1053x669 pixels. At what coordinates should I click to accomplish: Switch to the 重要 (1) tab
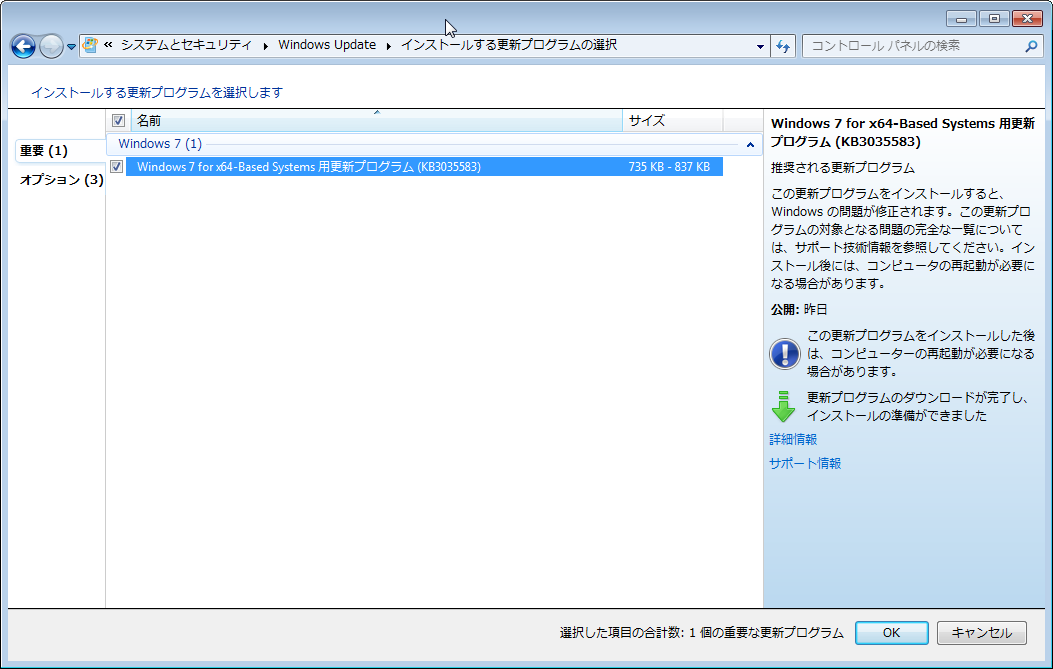point(44,150)
